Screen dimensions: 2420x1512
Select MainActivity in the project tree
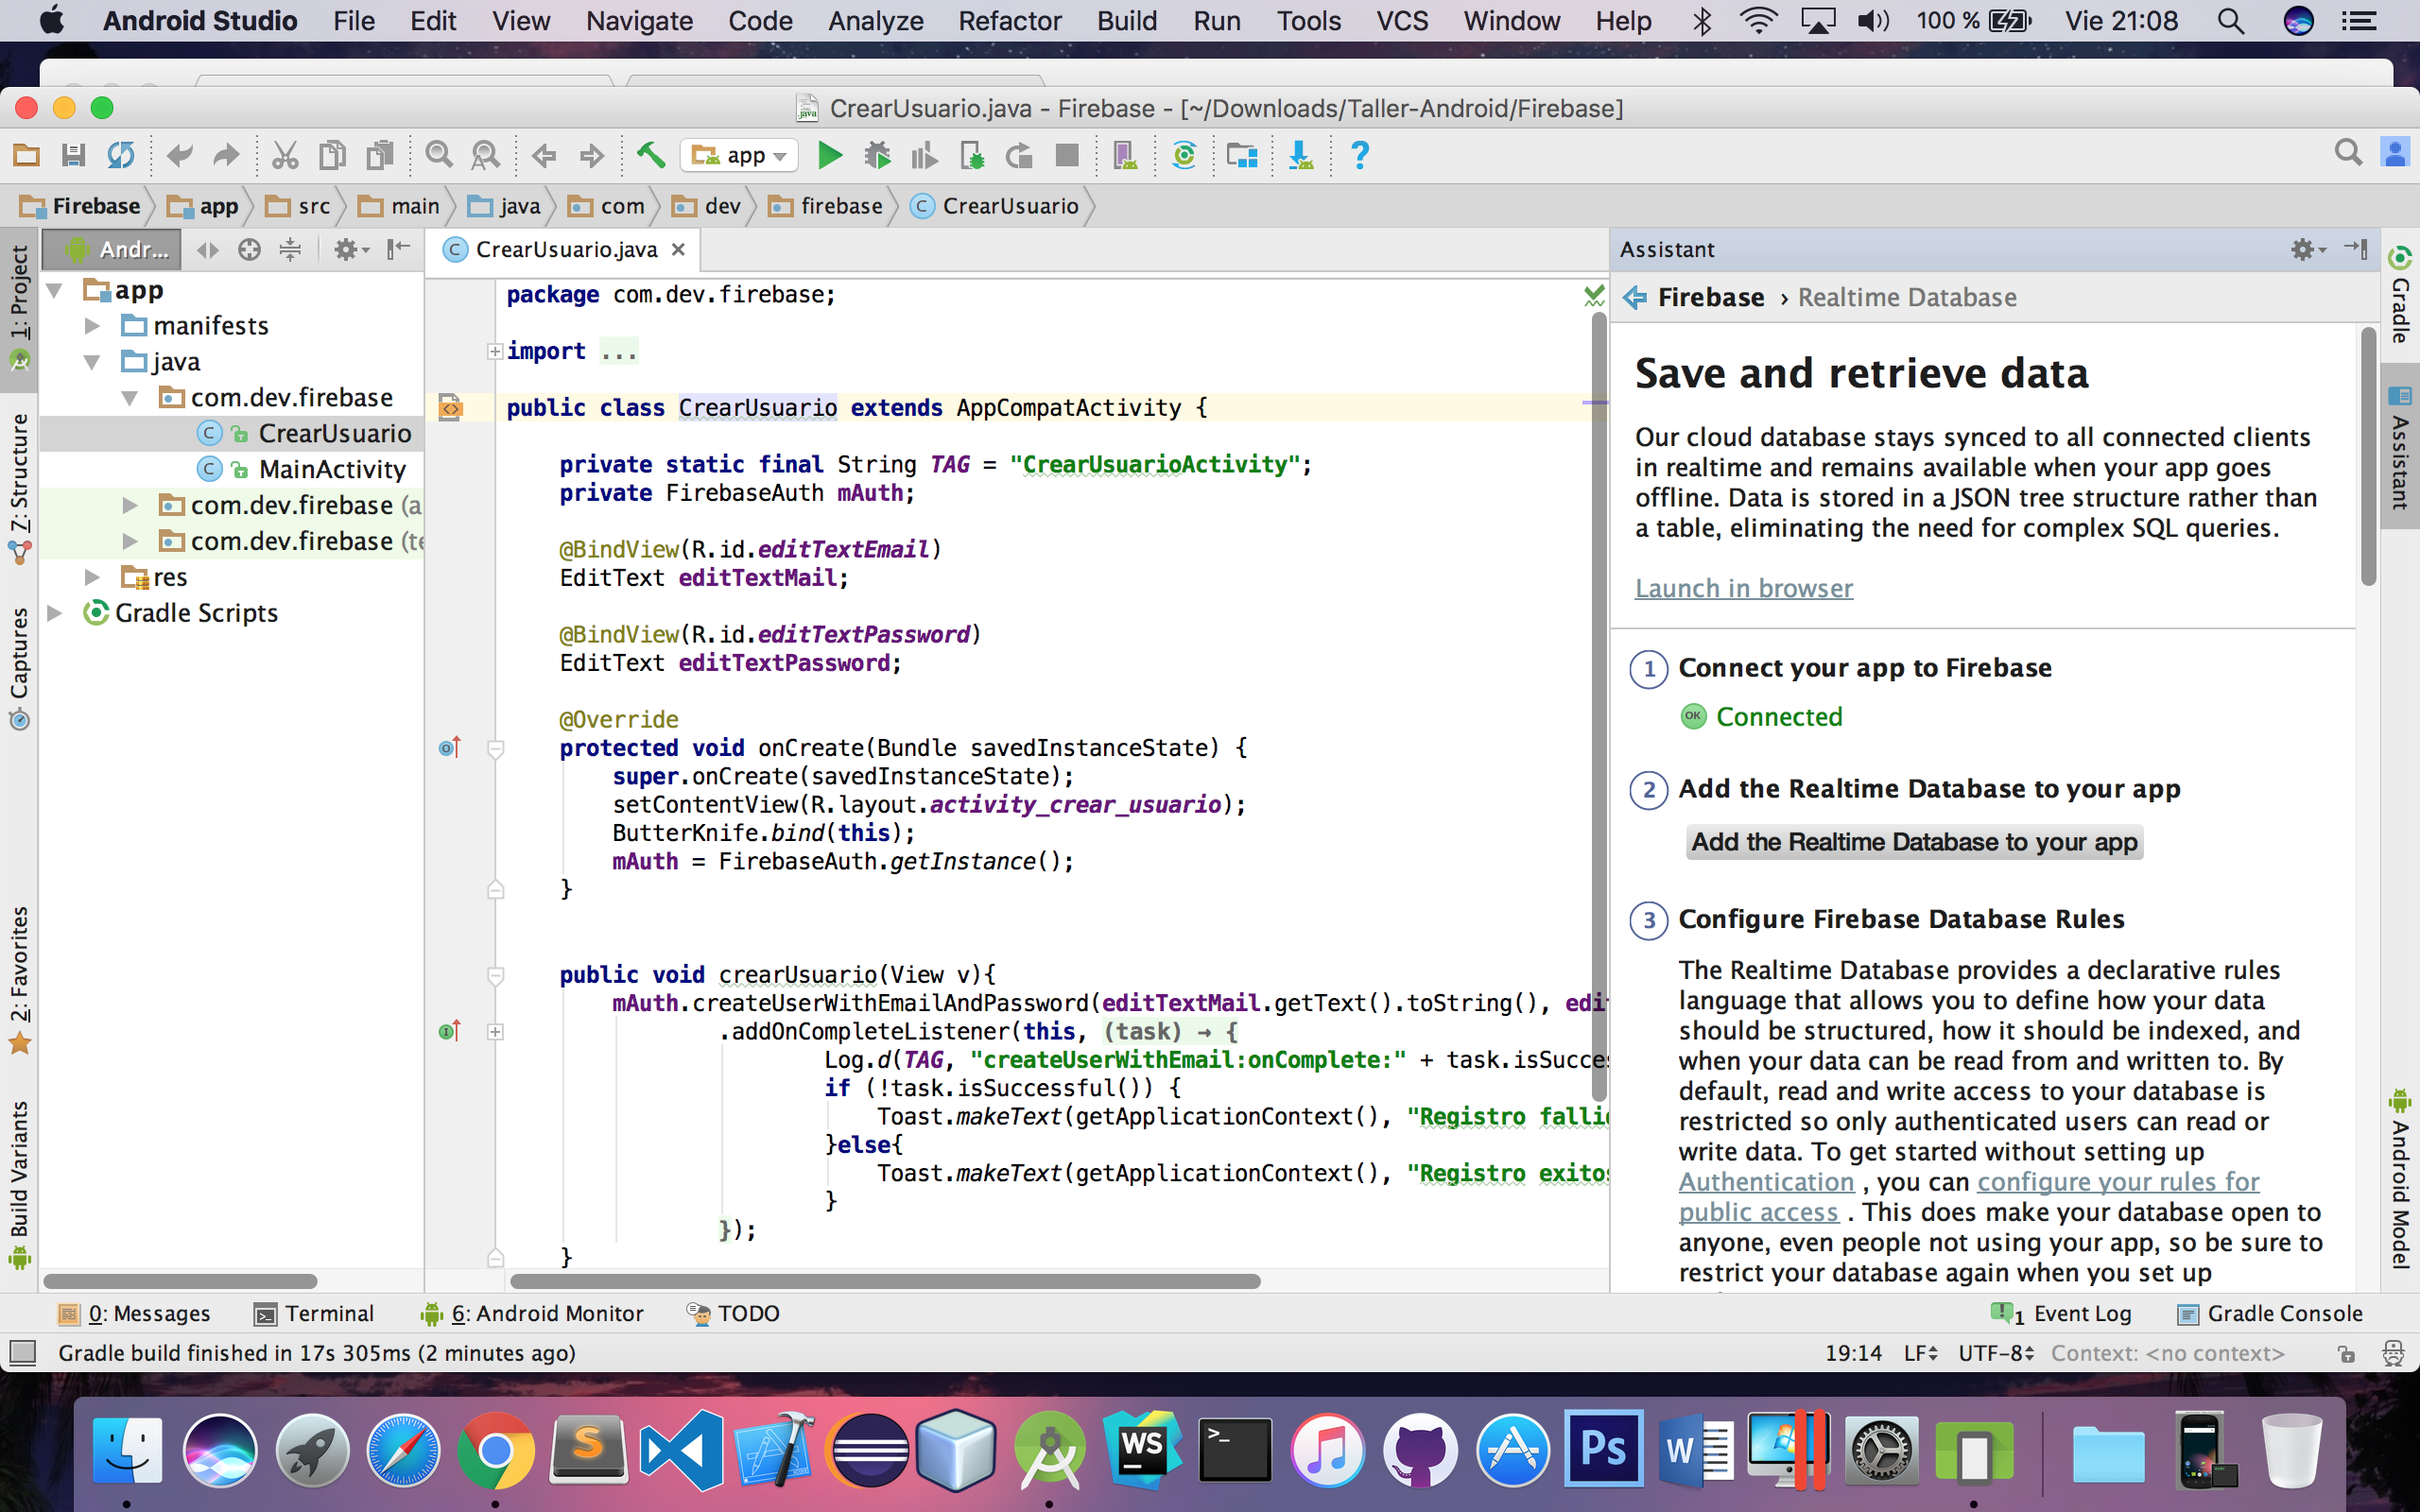click(332, 469)
